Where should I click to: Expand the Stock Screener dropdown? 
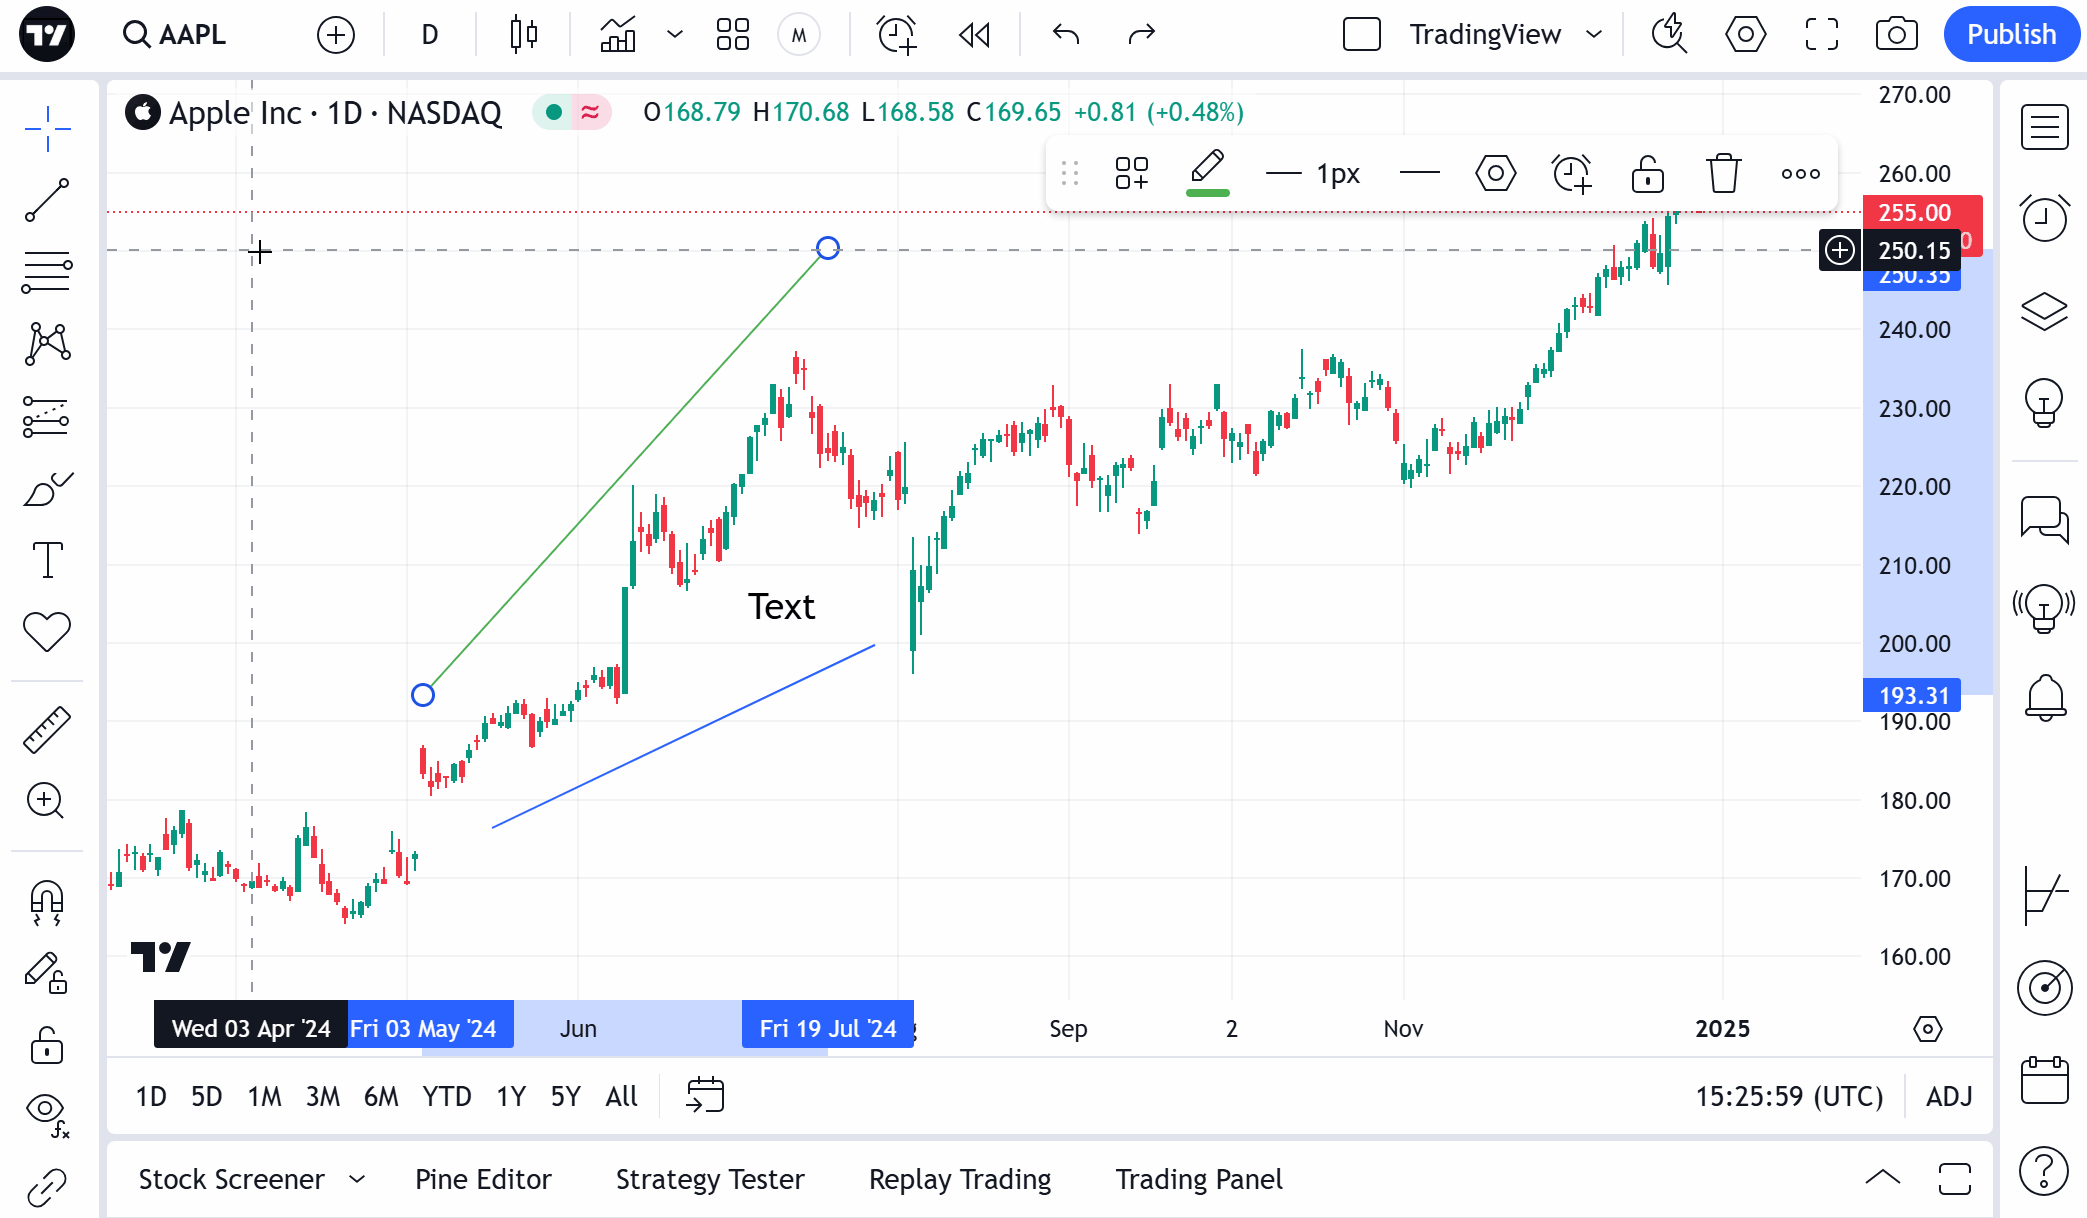point(357,1180)
